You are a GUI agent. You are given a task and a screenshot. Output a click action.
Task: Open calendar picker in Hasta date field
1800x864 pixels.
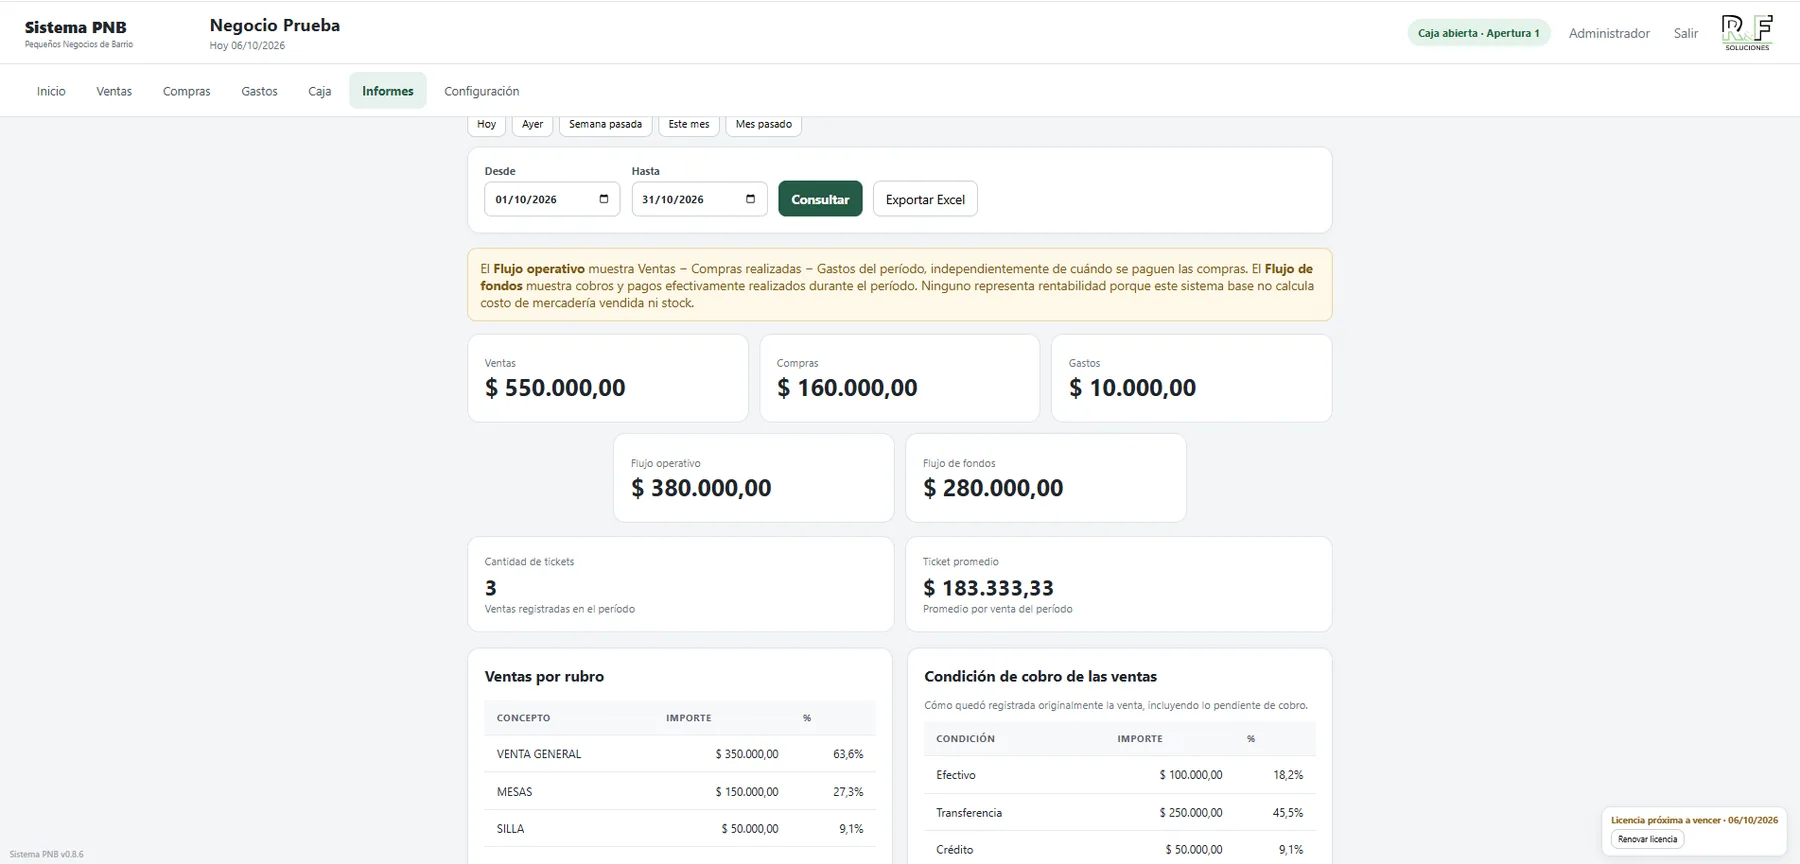click(x=751, y=199)
